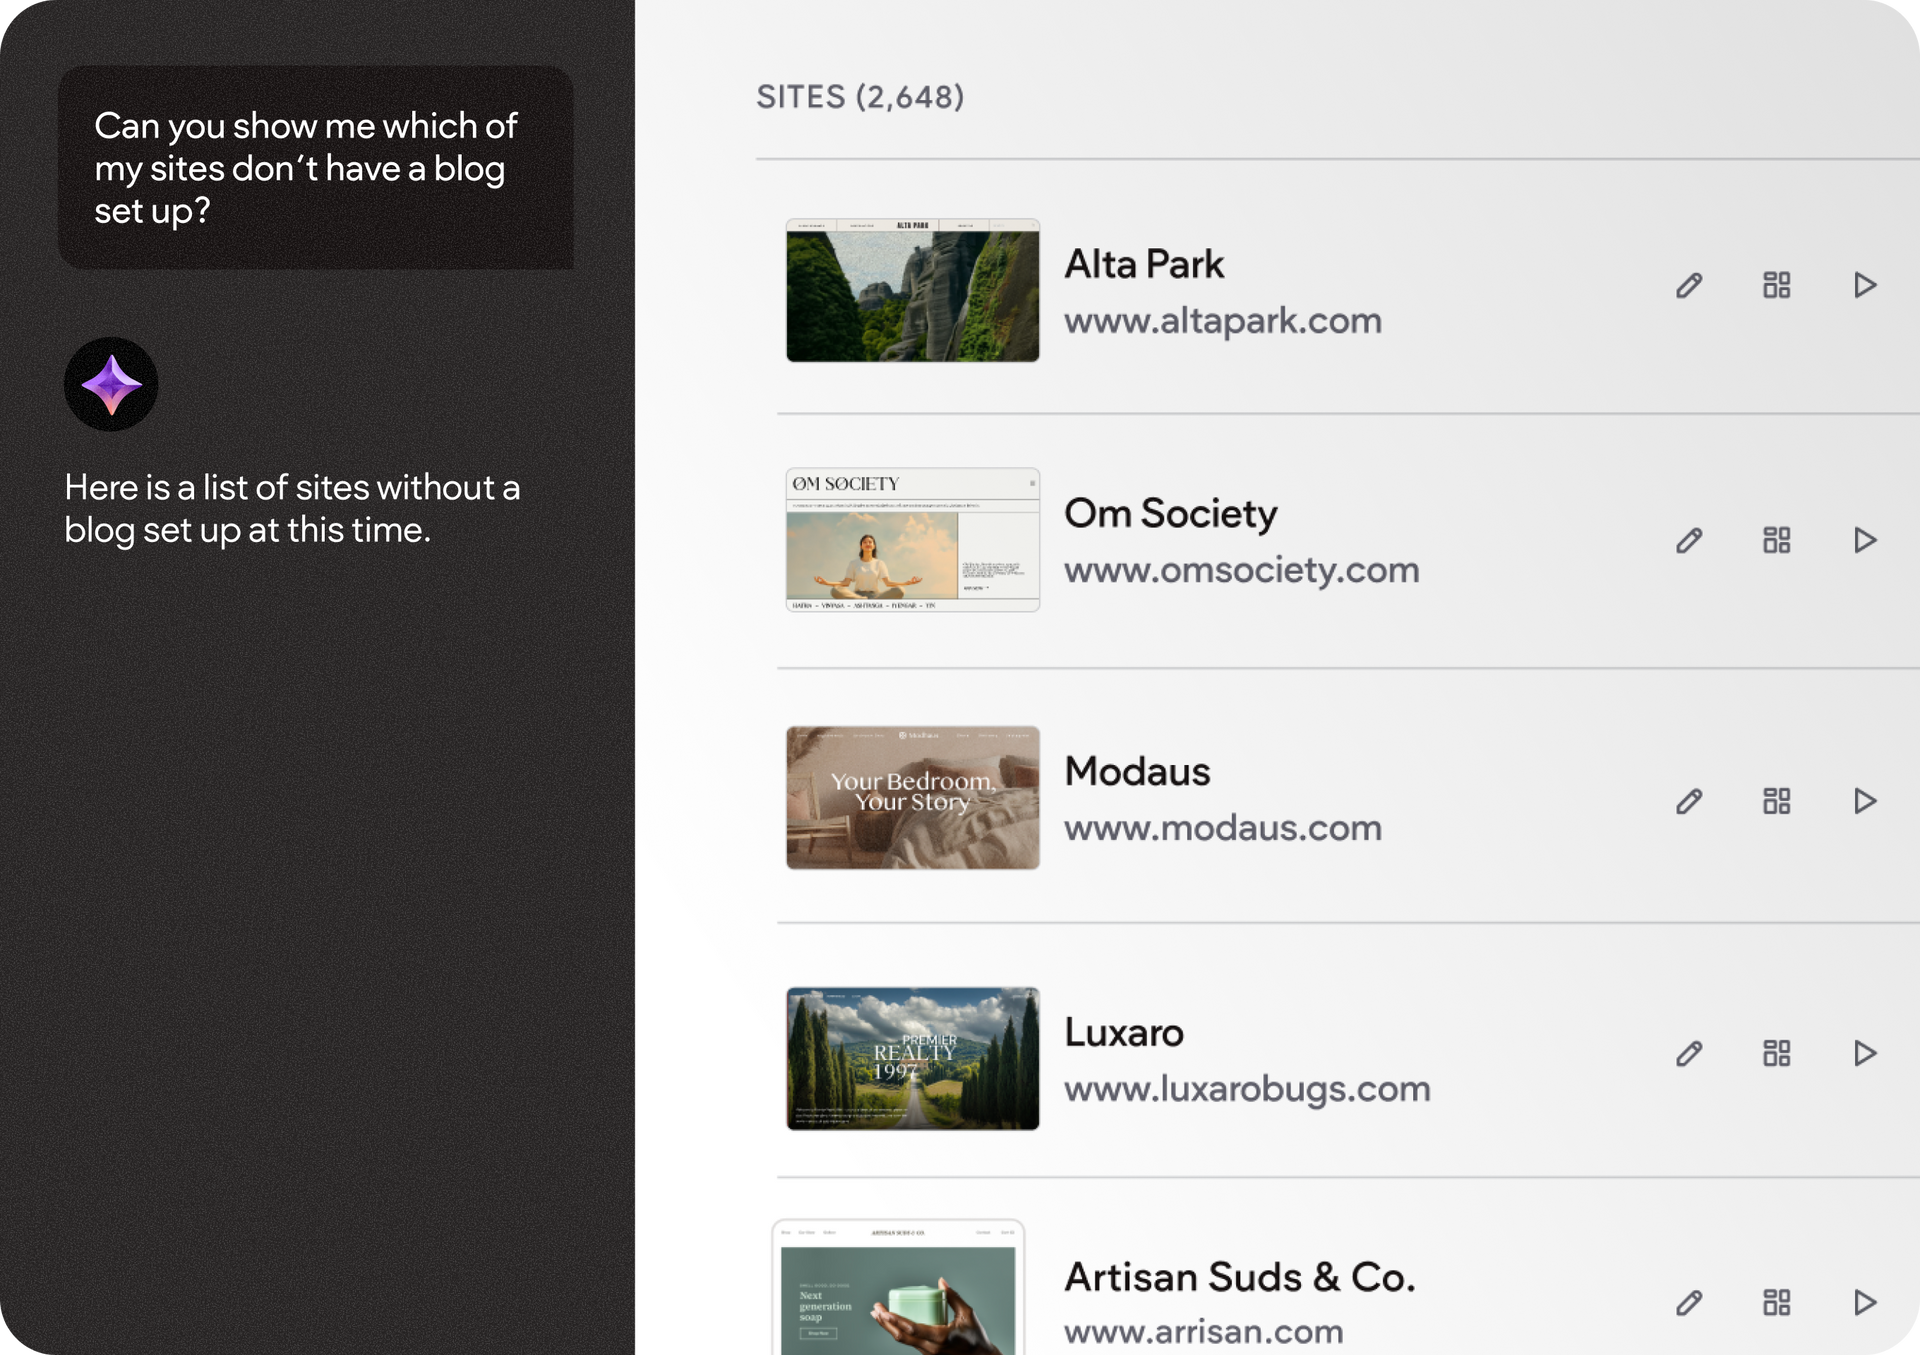1920x1355 pixels.
Task: Open the Luxaro grid icon
Action: tap(1776, 1053)
